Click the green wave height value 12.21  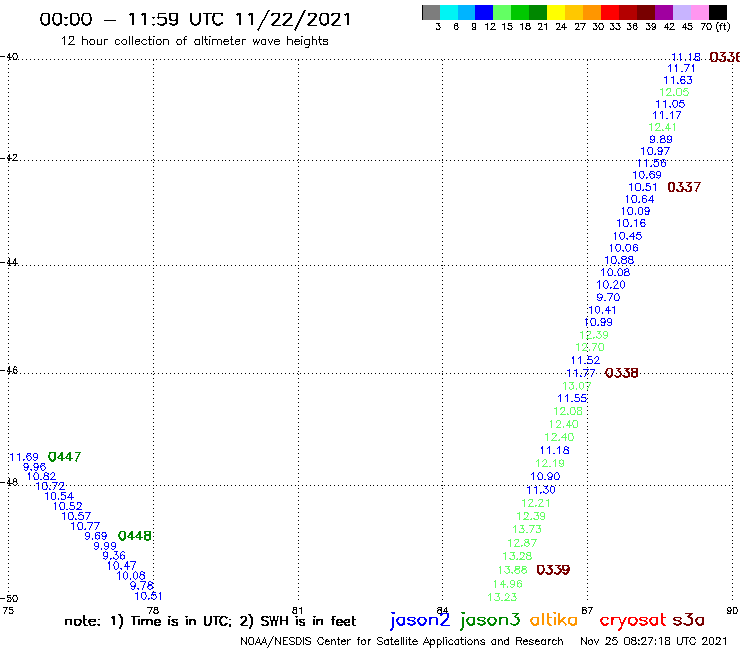(x=536, y=503)
